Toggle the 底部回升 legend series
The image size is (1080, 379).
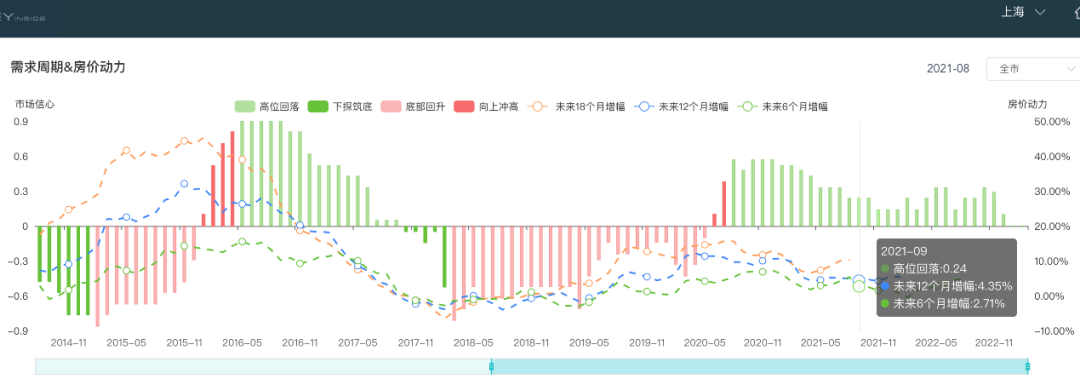coord(413,107)
